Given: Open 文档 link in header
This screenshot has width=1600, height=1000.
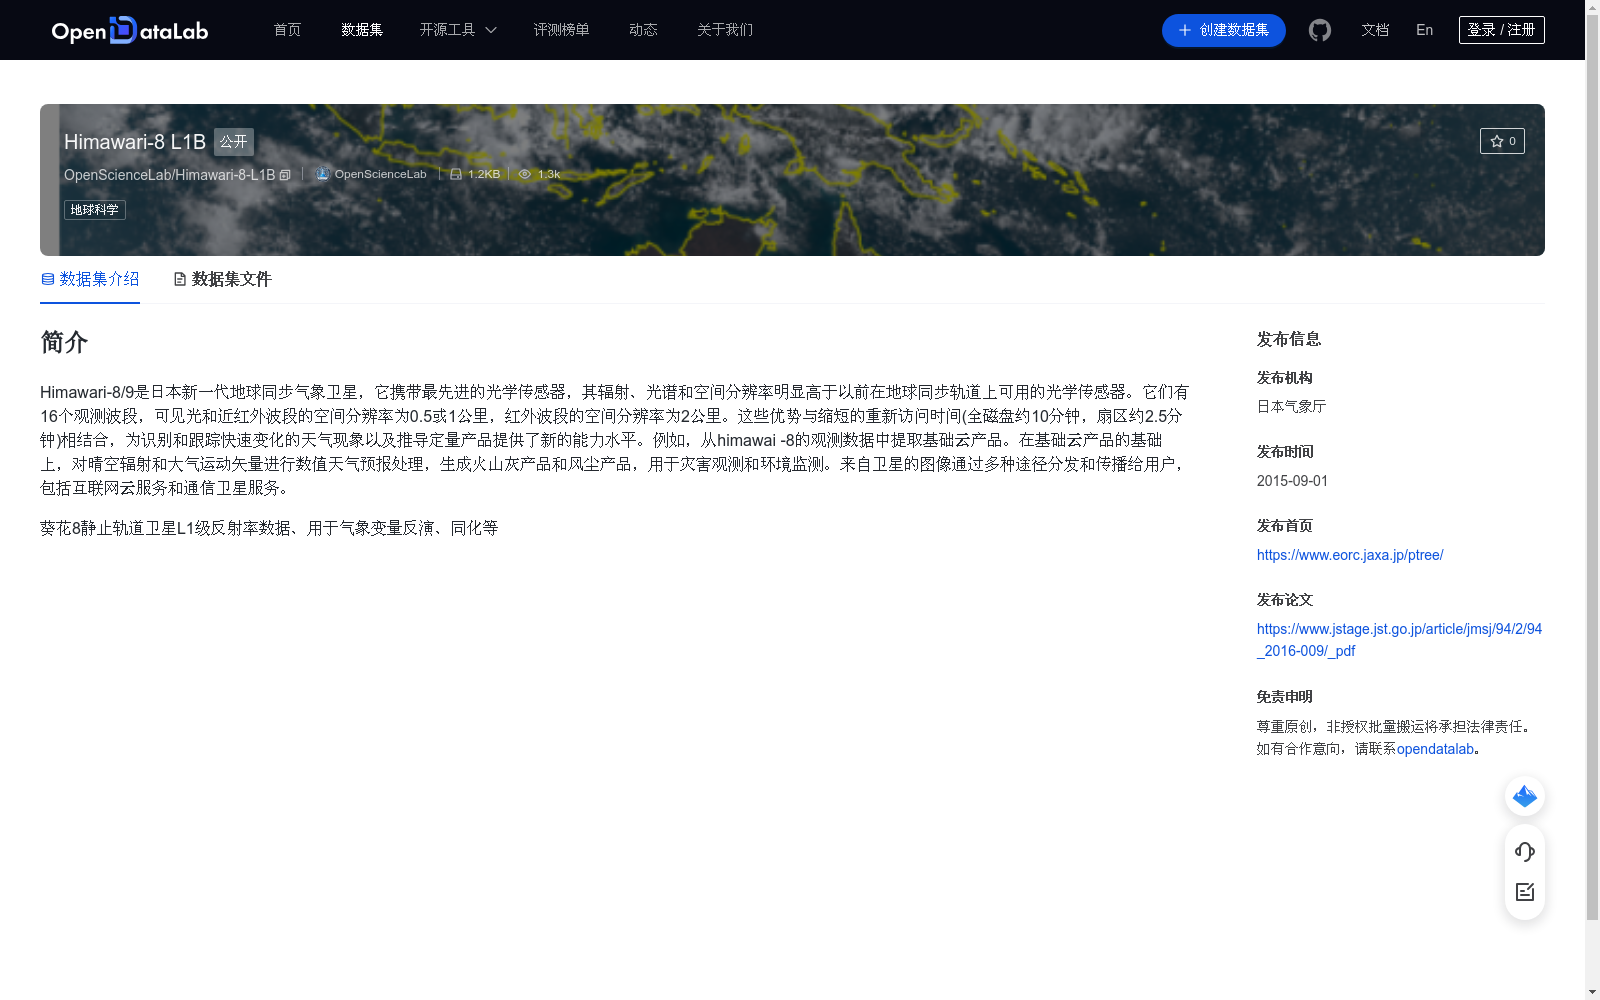Looking at the screenshot, I should coord(1375,30).
